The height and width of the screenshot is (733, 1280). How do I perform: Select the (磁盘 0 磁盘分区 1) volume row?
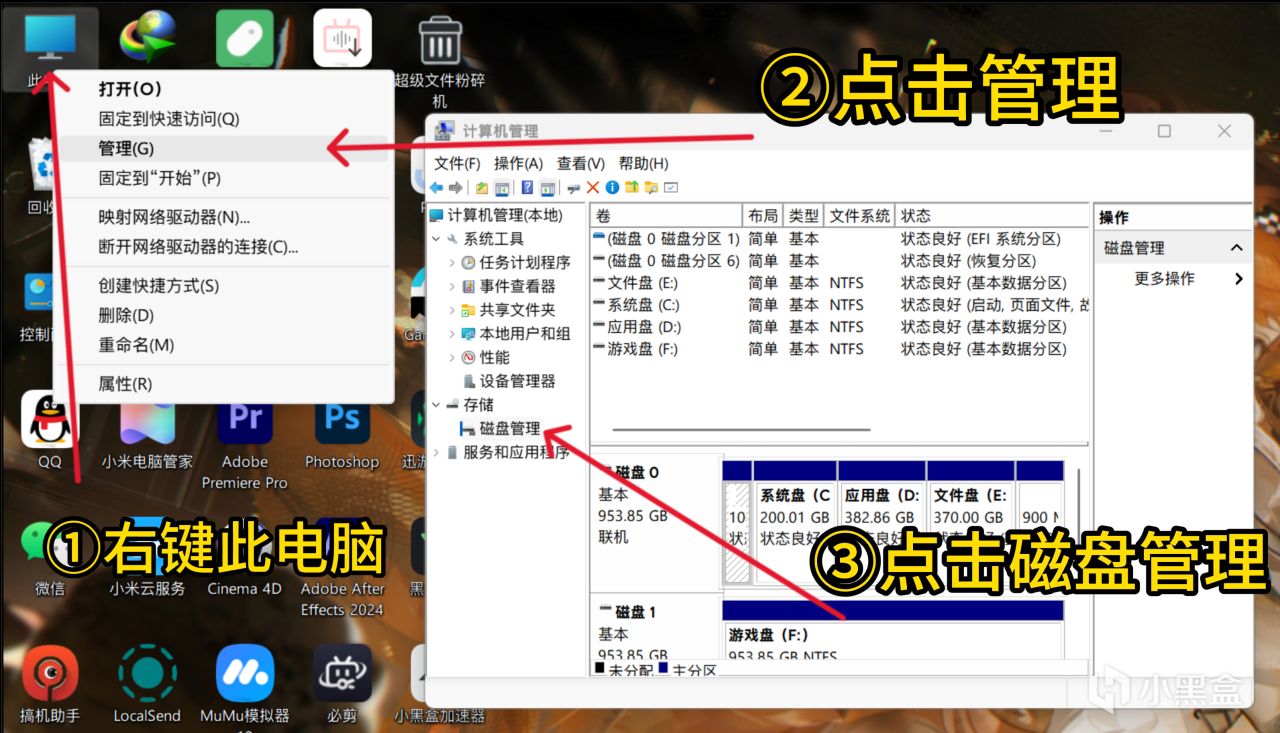tap(840, 239)
